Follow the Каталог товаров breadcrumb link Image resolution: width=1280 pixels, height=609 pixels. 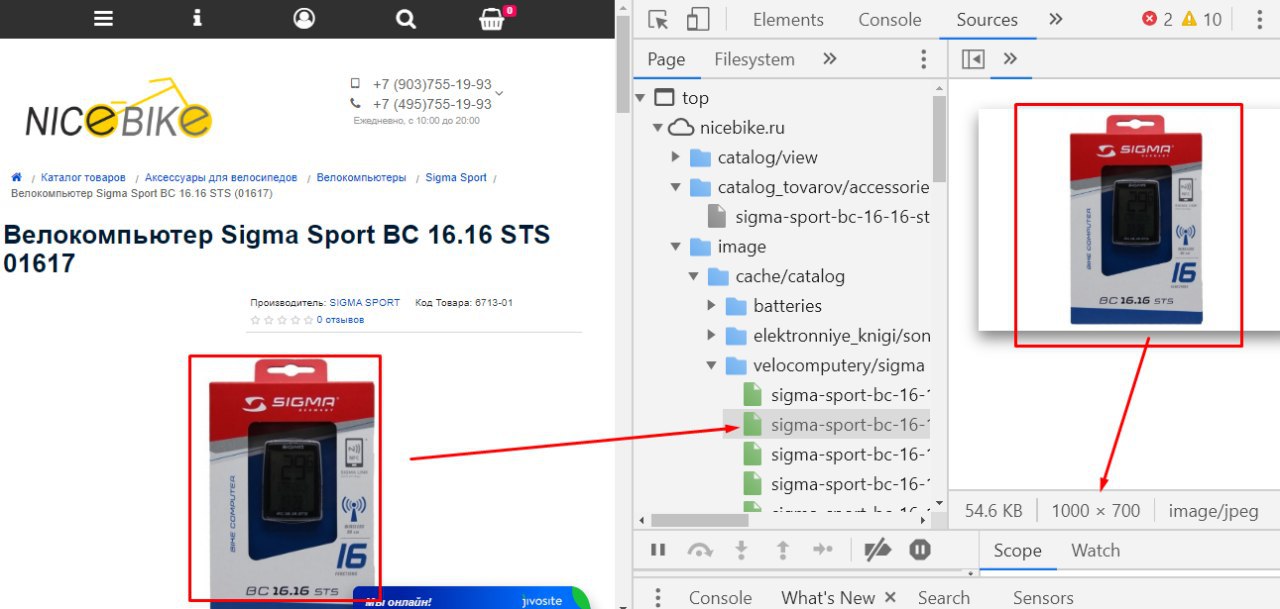pos(83,177)
